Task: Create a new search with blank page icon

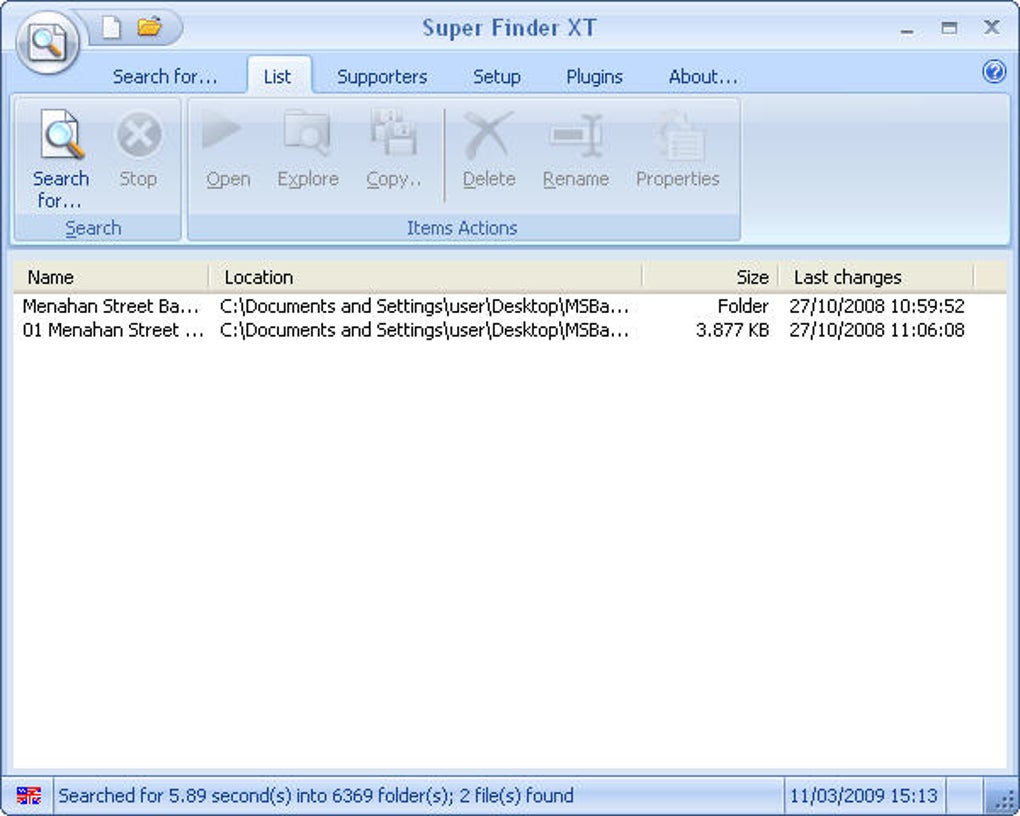Action: [112, 27]
